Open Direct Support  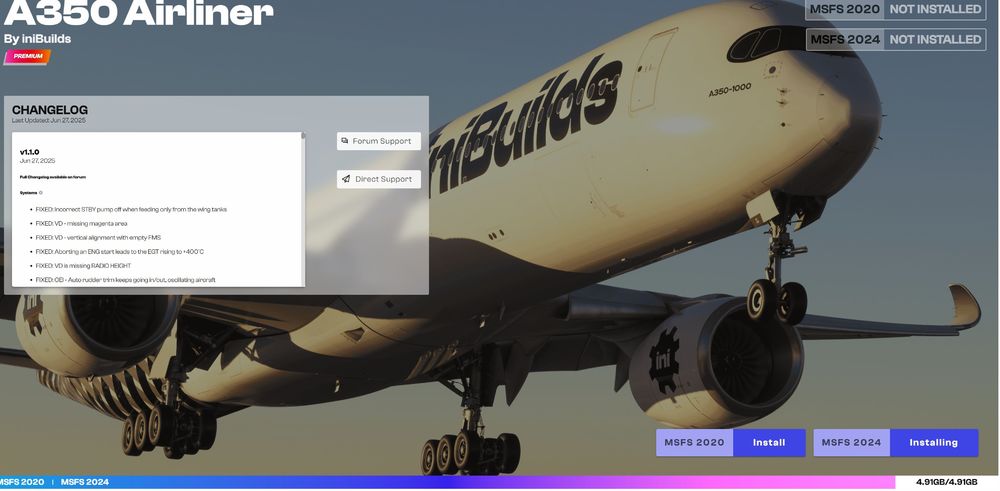[379, 179]
